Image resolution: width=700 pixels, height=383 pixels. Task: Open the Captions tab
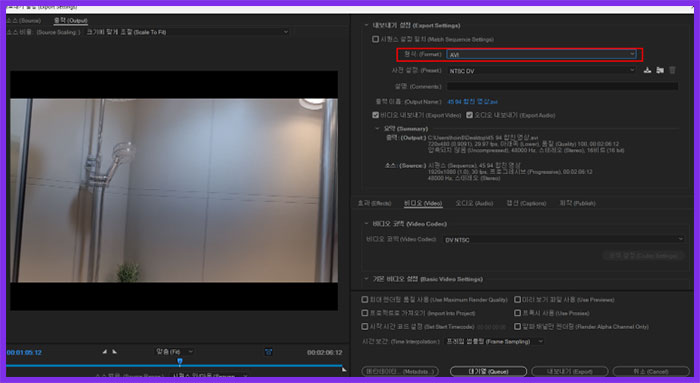[x=526, y=203]
